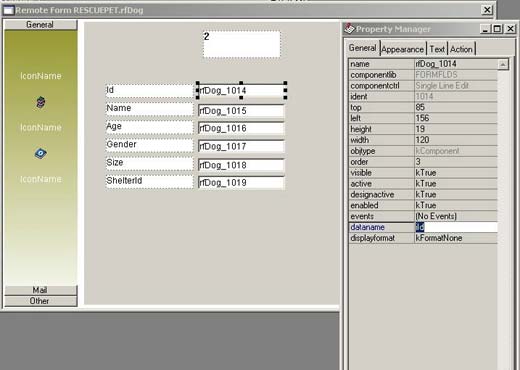This screenshot has height=370, width=520.
Task: Click the third IconName label in sidebar
Action: tap(41, 179)
